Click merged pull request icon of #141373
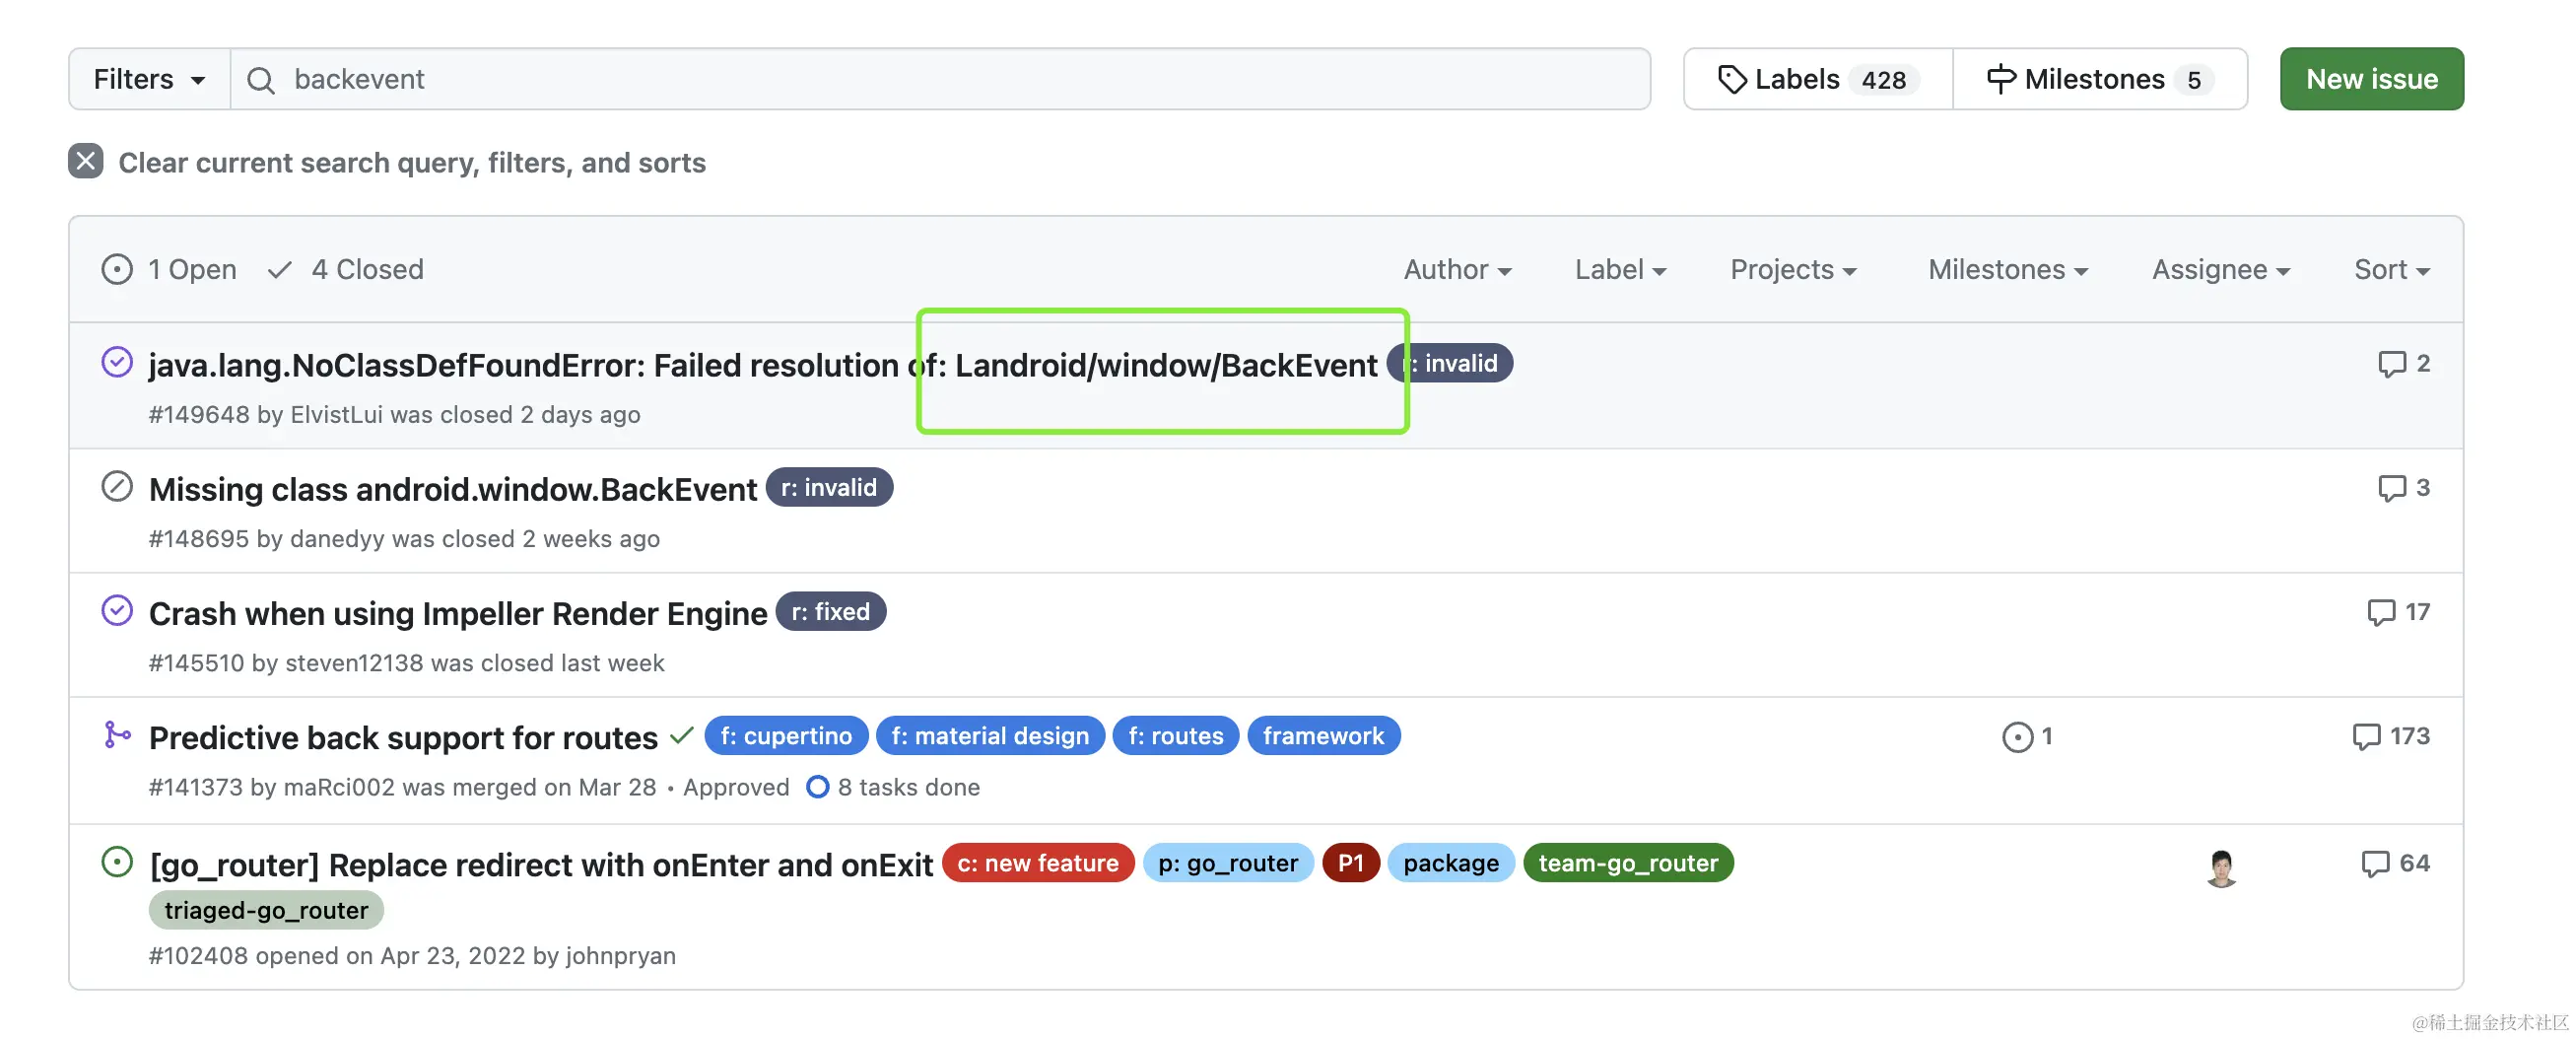 coord(117,734)
